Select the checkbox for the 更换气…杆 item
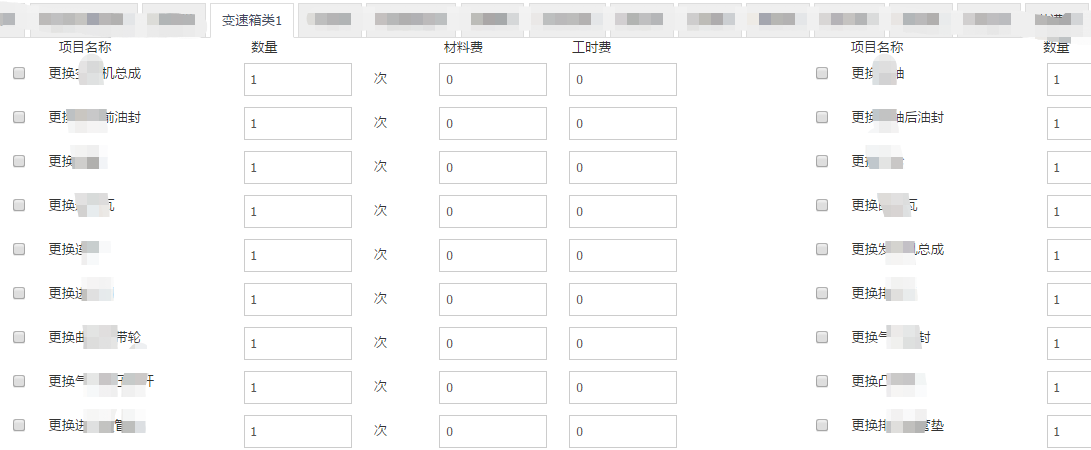Image resolution: width=1091 pixels, height=450 pixels. (19, 381)
